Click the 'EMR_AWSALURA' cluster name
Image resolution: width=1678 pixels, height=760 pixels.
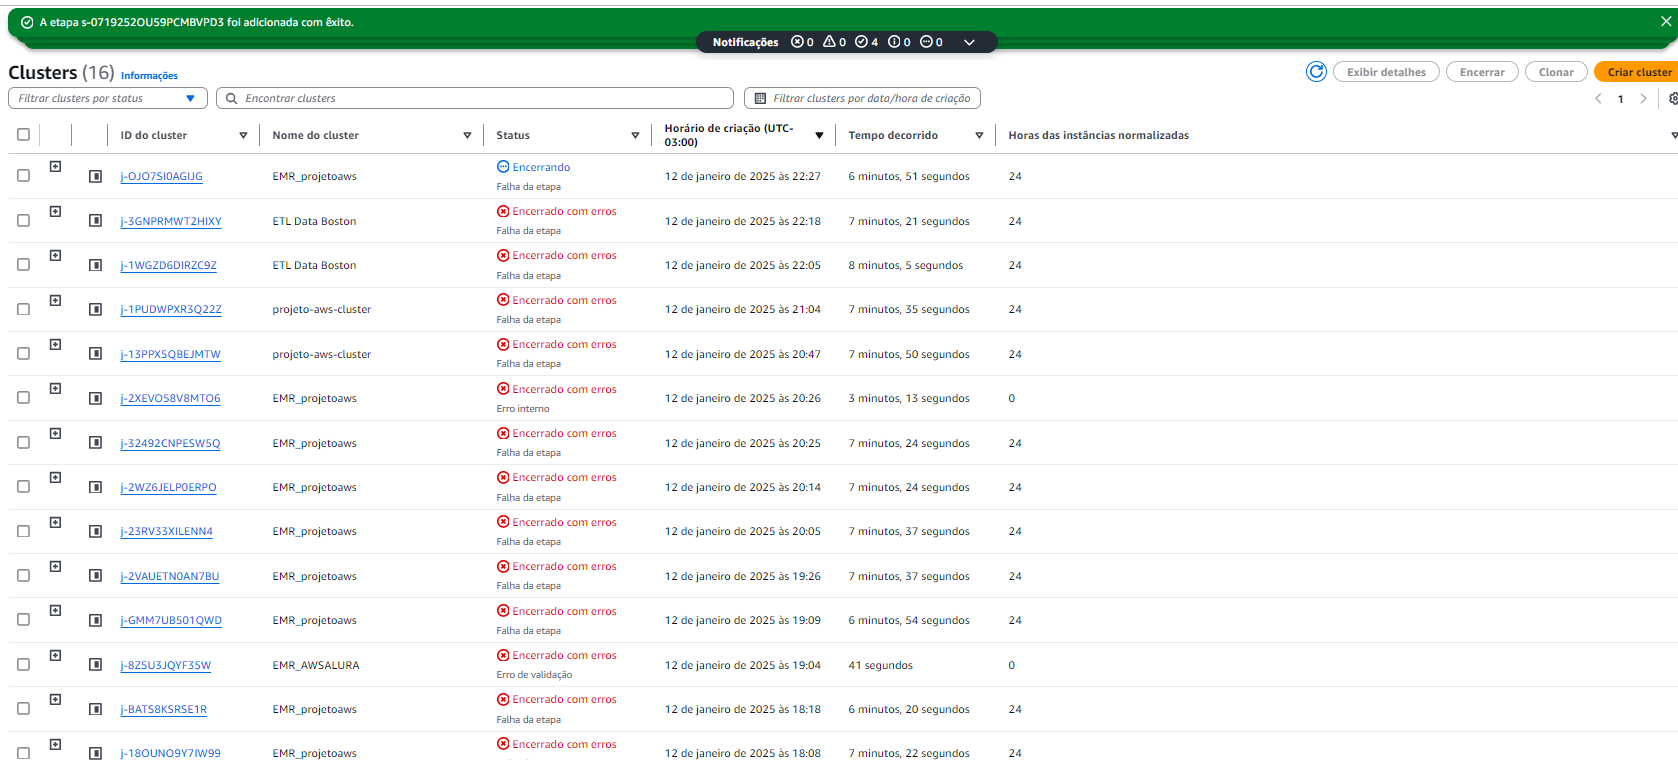point(316,665)
